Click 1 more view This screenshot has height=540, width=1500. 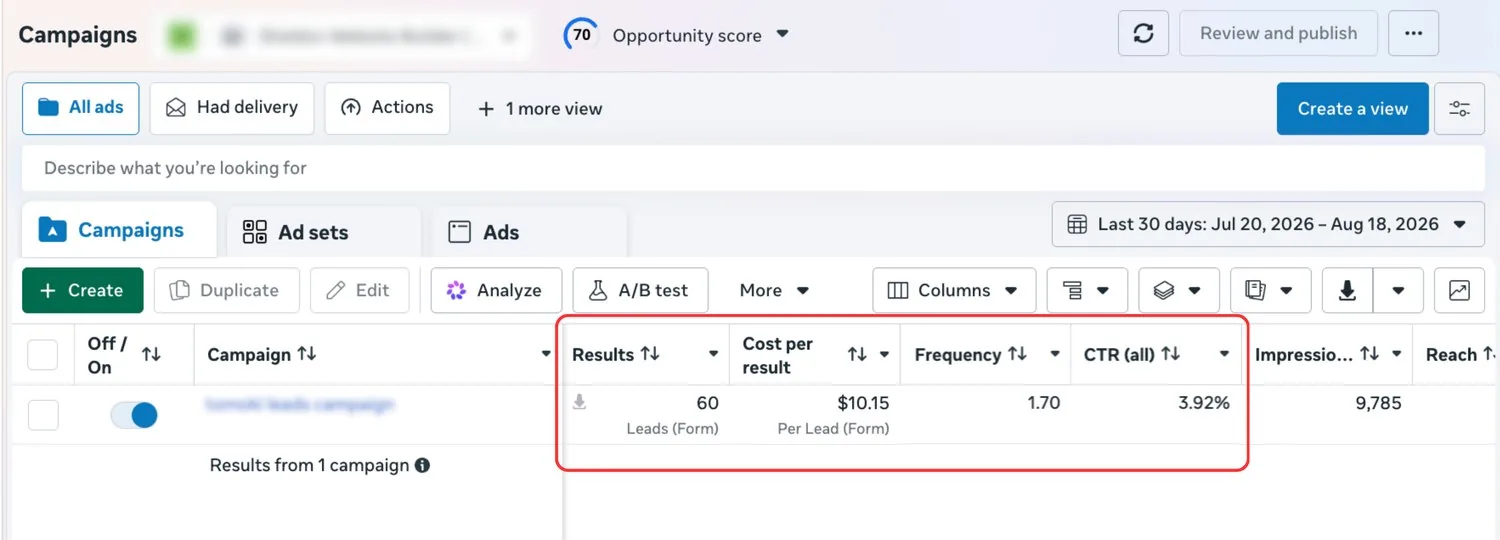(x=540, y=109)
